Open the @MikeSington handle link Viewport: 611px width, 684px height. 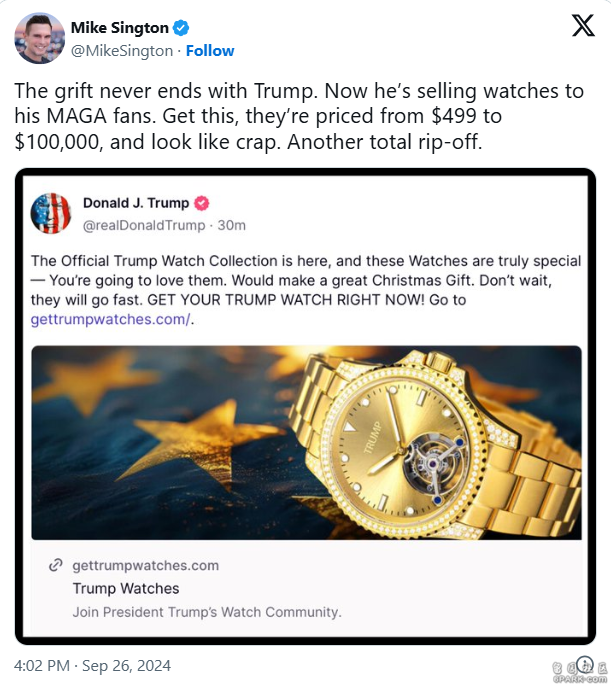click(121, 51)
